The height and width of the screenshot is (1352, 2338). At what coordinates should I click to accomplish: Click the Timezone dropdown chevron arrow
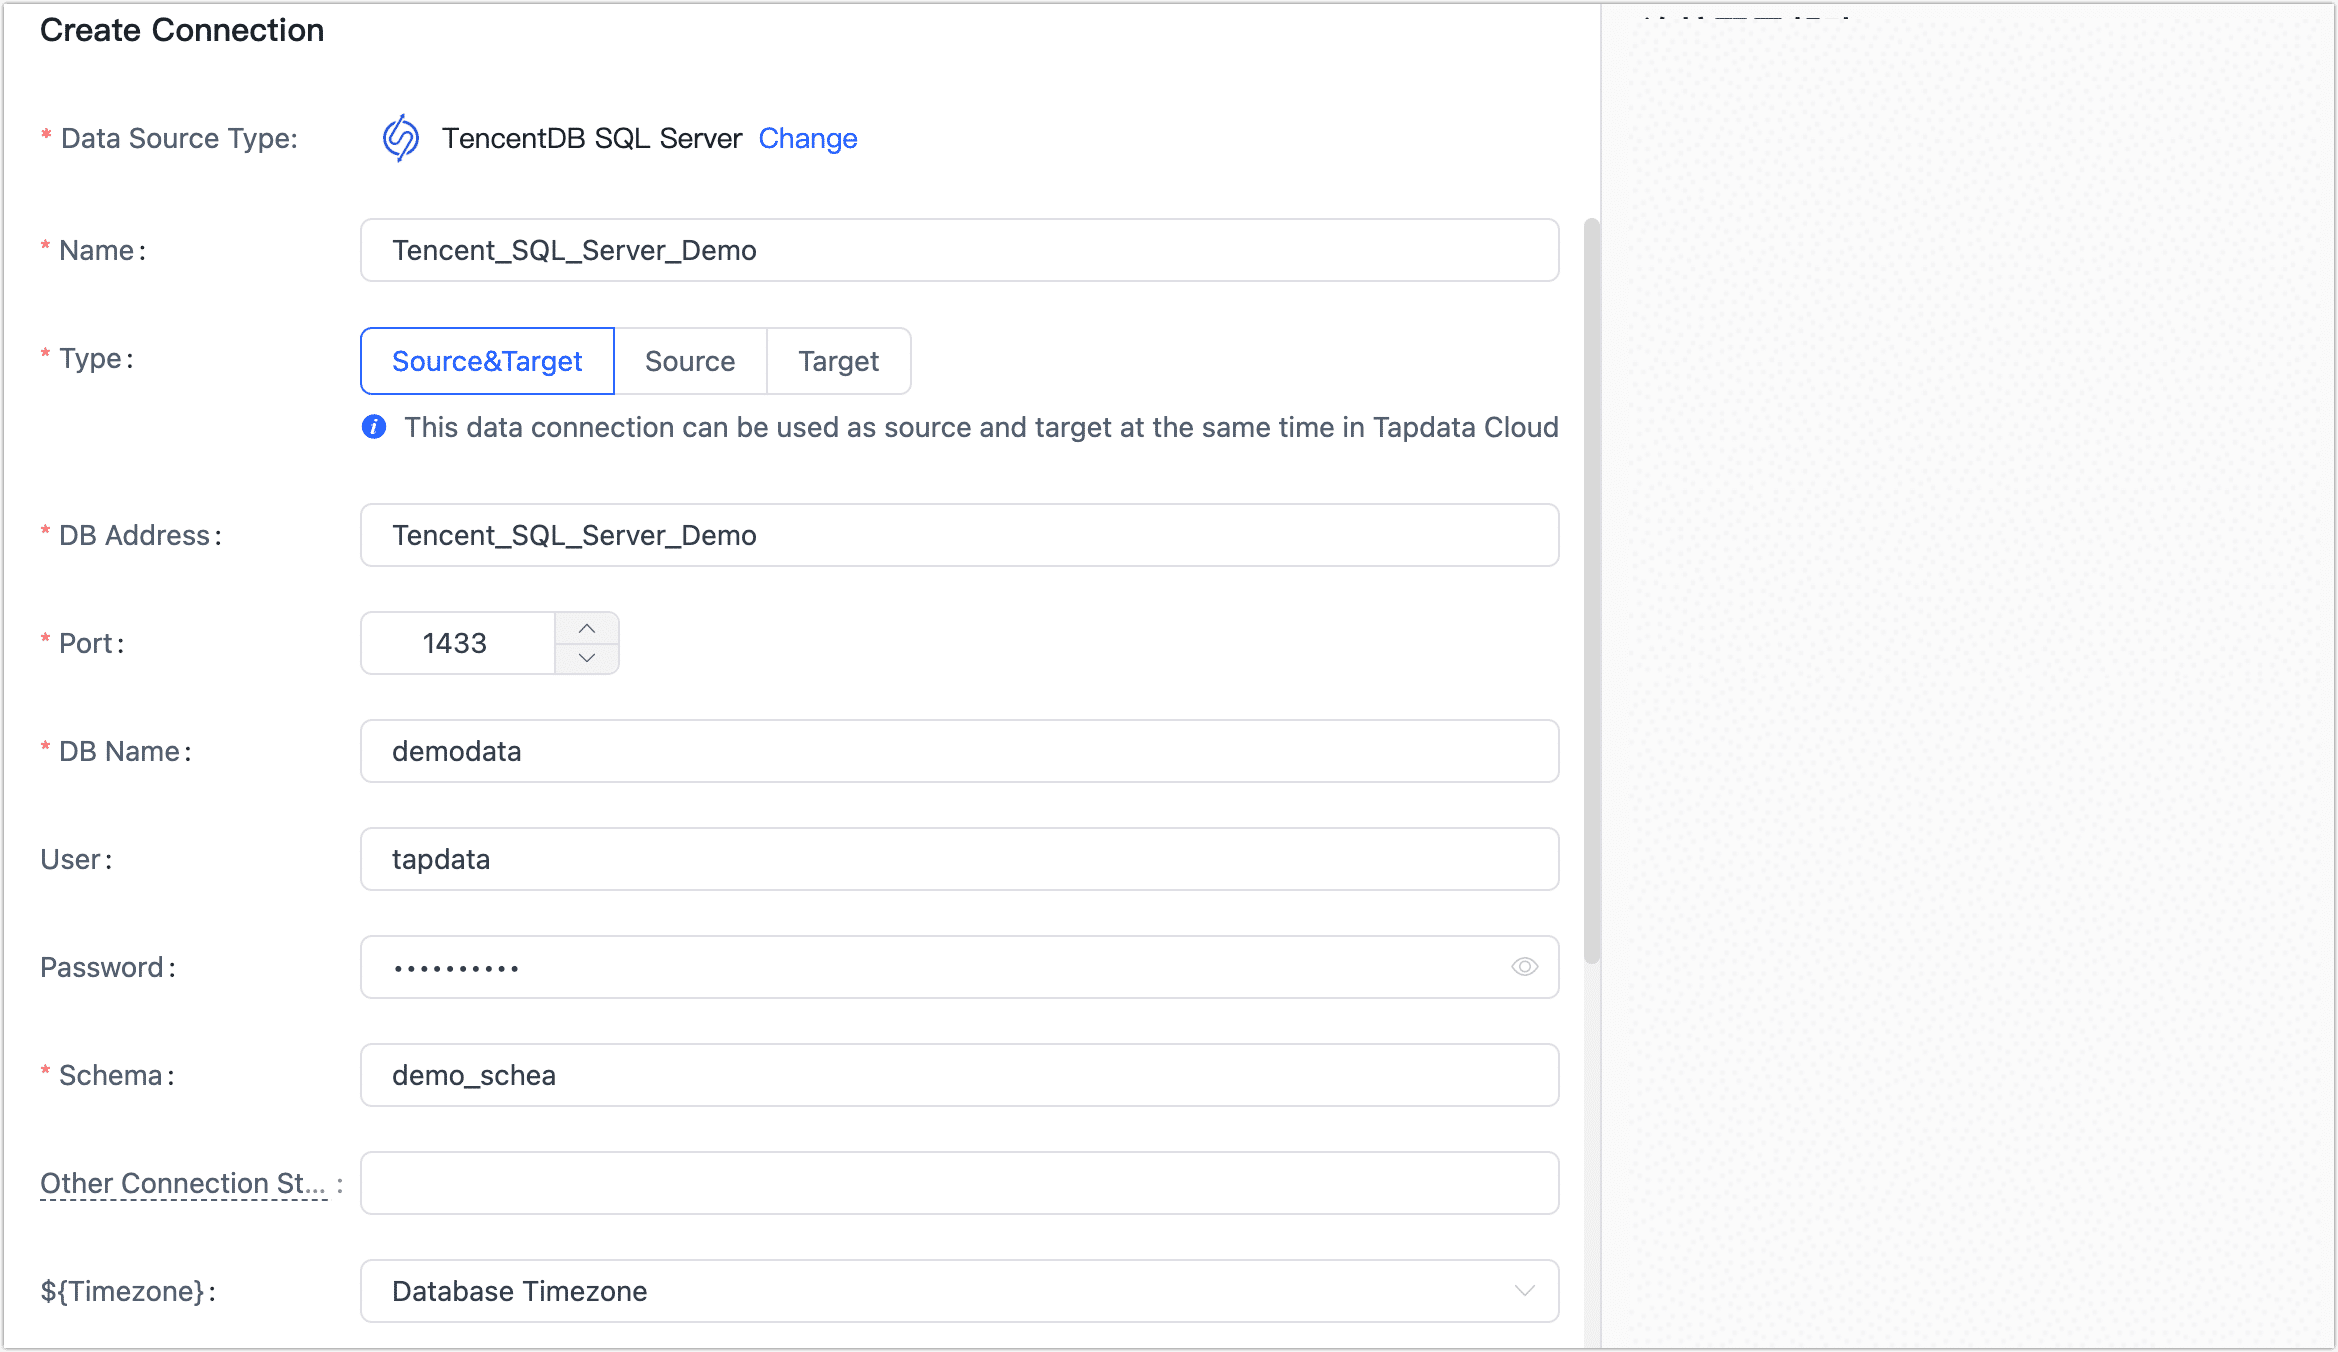tap(1524, 1291)
